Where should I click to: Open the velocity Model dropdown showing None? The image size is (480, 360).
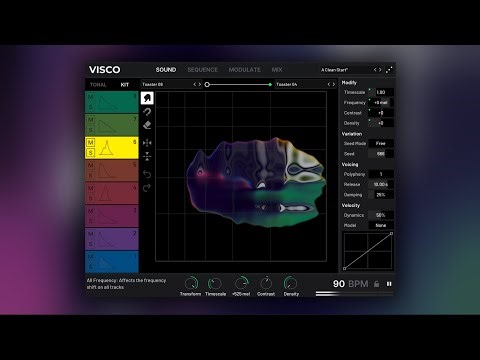click(381, 225)
